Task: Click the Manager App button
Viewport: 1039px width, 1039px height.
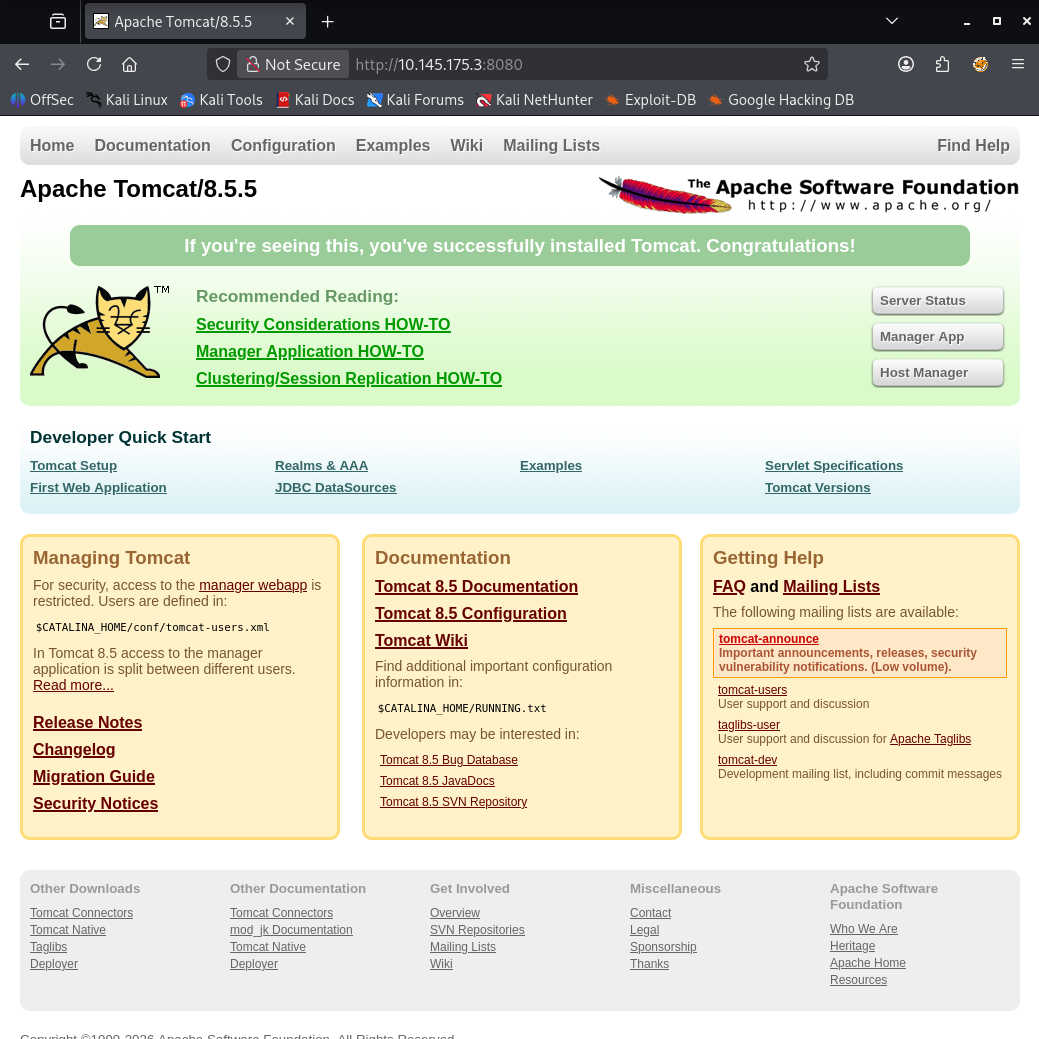Action: pyautogui.click(x=937, y=337)
